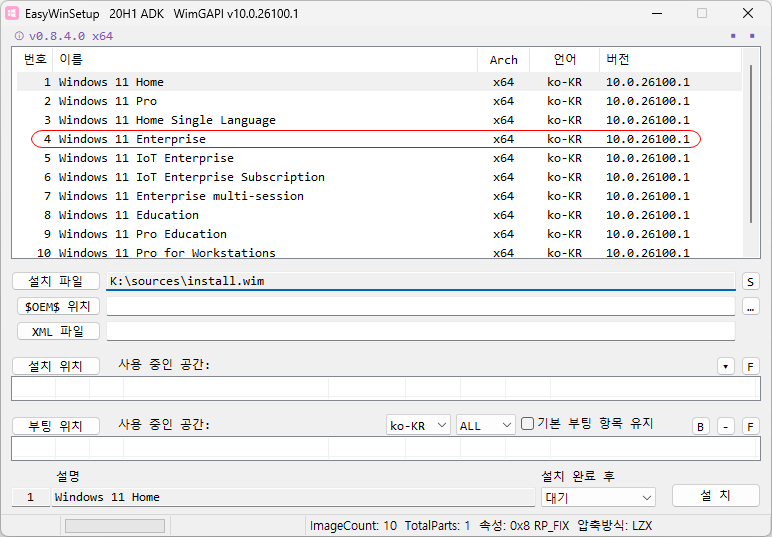This screenshot has width=772, height=537.
Task: Click the 번호 column header
Action: point(34,60)
